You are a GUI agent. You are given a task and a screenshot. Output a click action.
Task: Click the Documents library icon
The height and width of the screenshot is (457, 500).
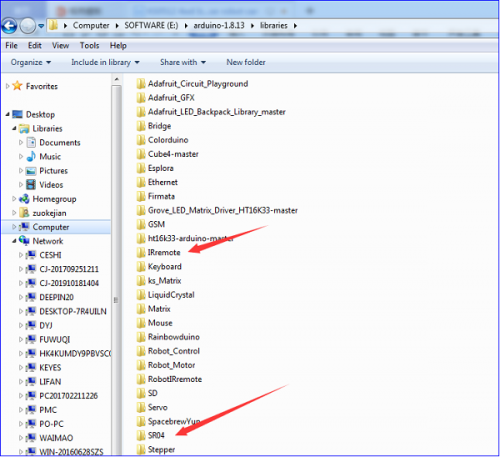(x=31, y=142)
